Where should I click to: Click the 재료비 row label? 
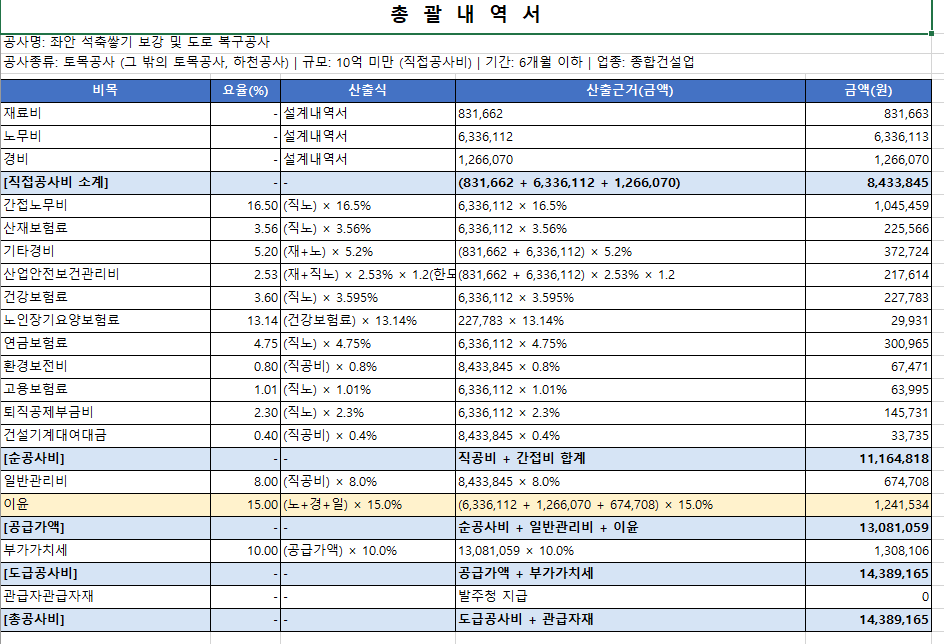click(105, 114)
